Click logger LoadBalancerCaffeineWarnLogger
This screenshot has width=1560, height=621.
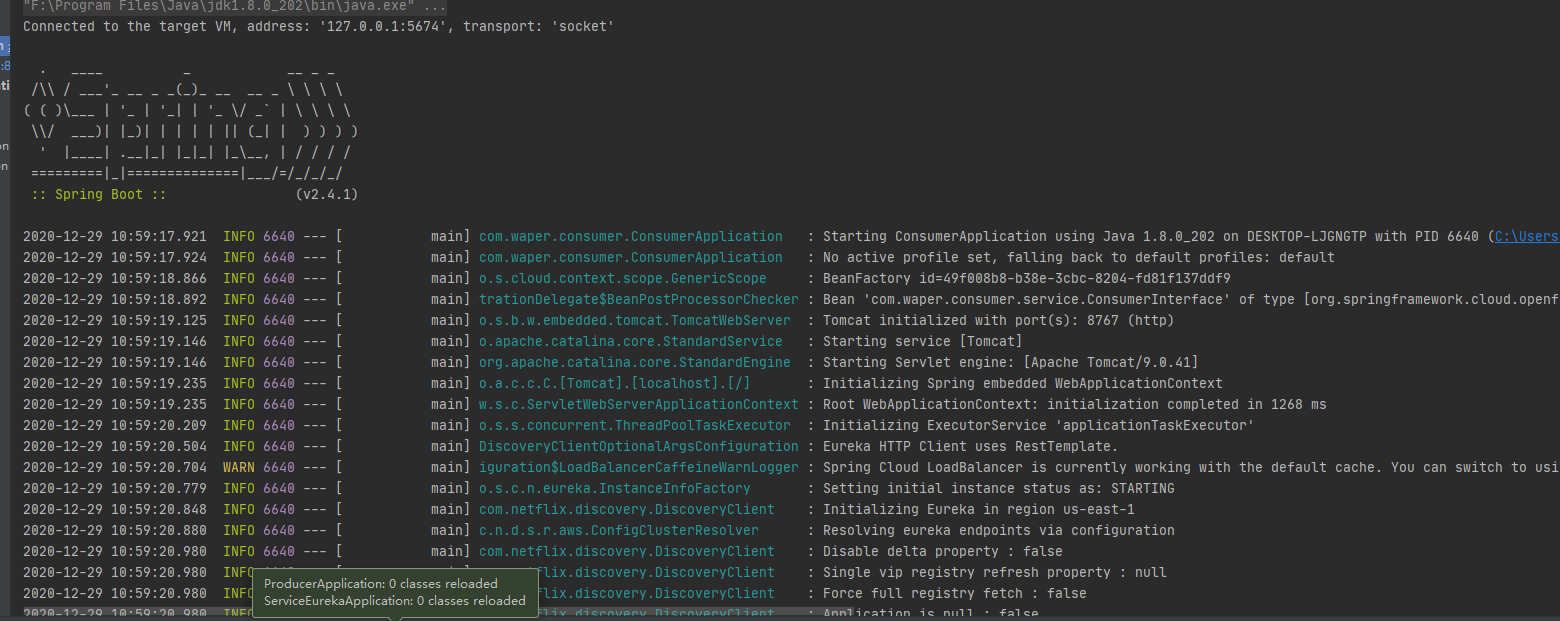click(x=638, y=468)
